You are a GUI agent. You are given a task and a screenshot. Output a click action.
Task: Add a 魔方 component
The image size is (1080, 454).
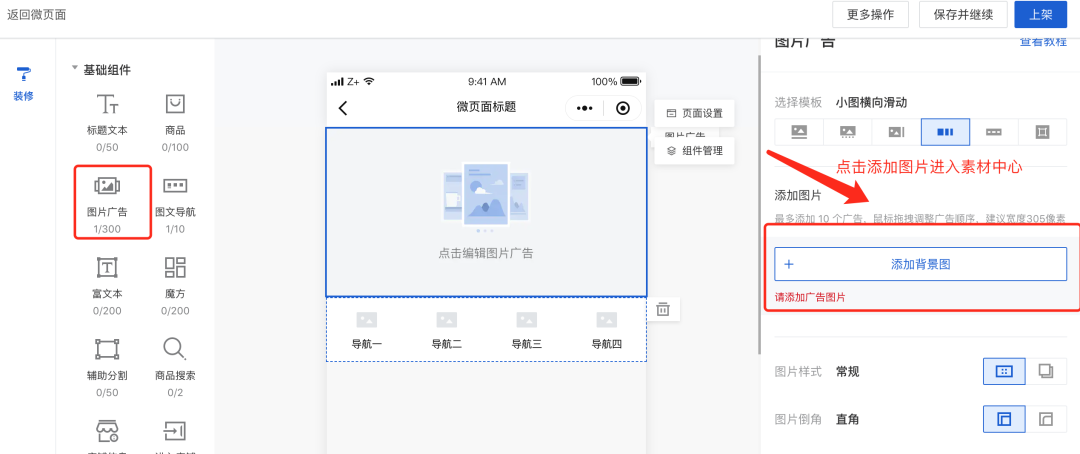click(x=175, y=285)
